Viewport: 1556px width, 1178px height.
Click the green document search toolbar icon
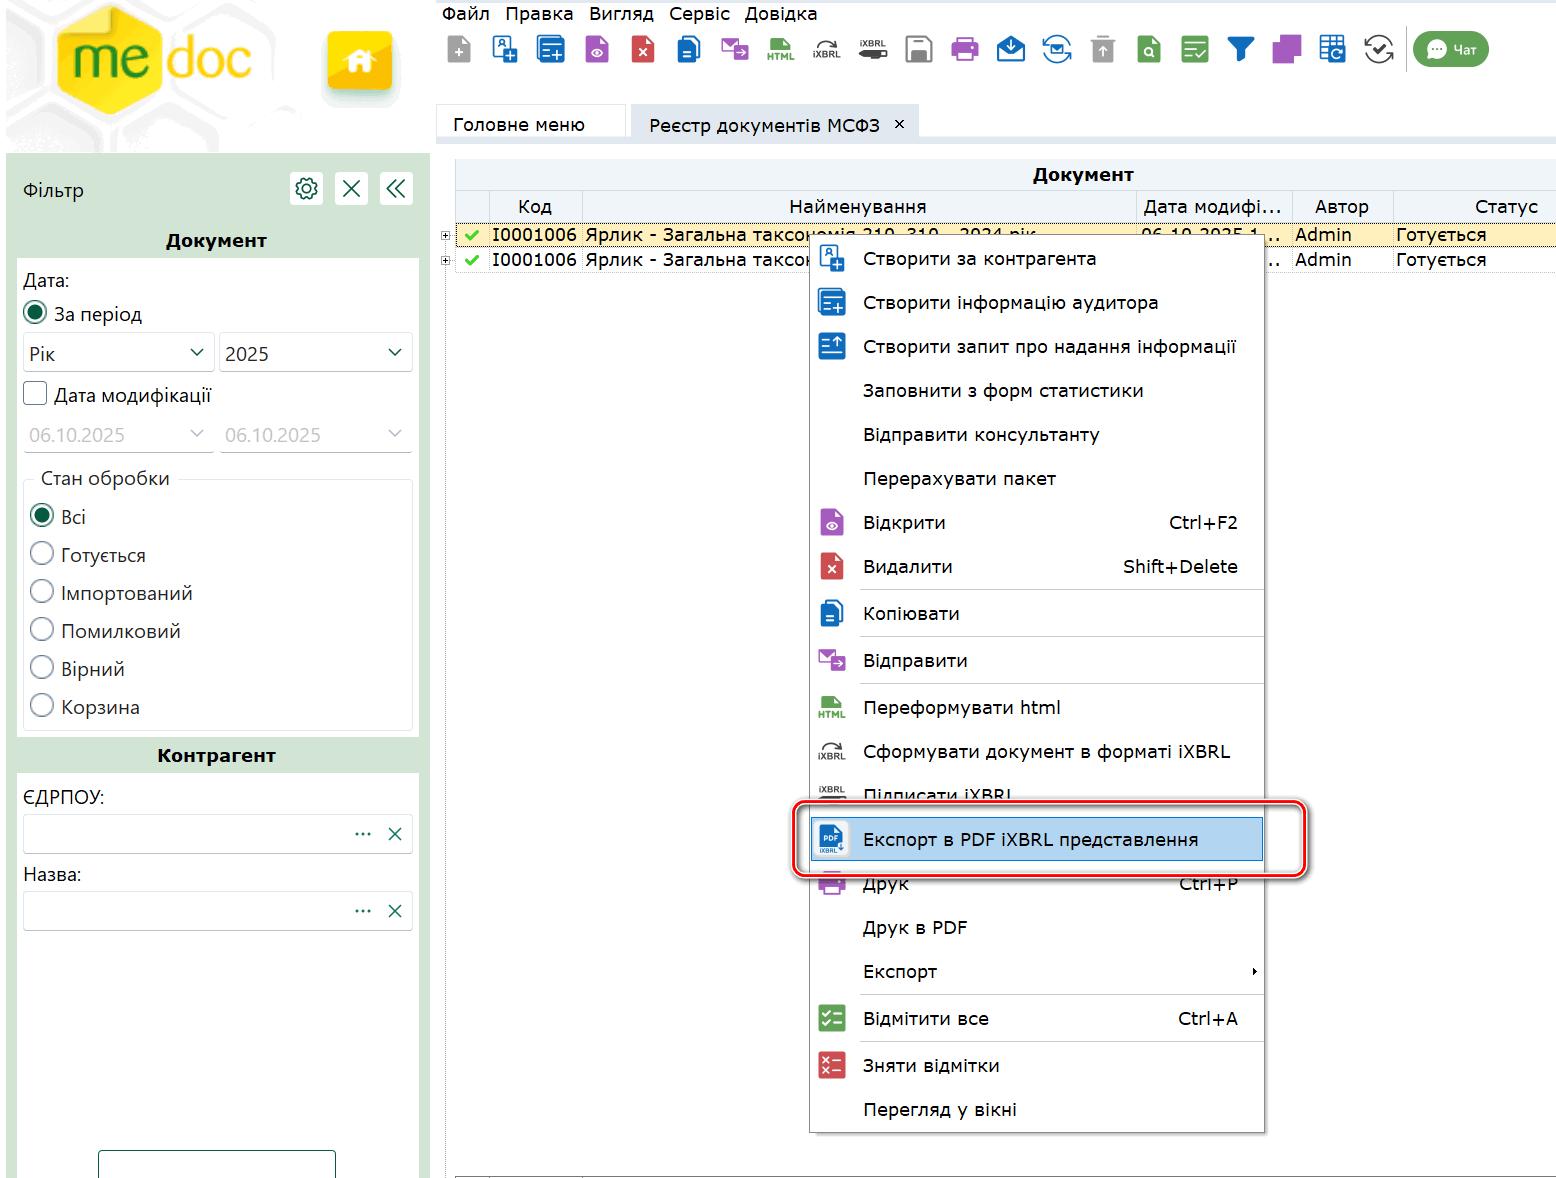pyautogui.click(x=1149, y=49)
